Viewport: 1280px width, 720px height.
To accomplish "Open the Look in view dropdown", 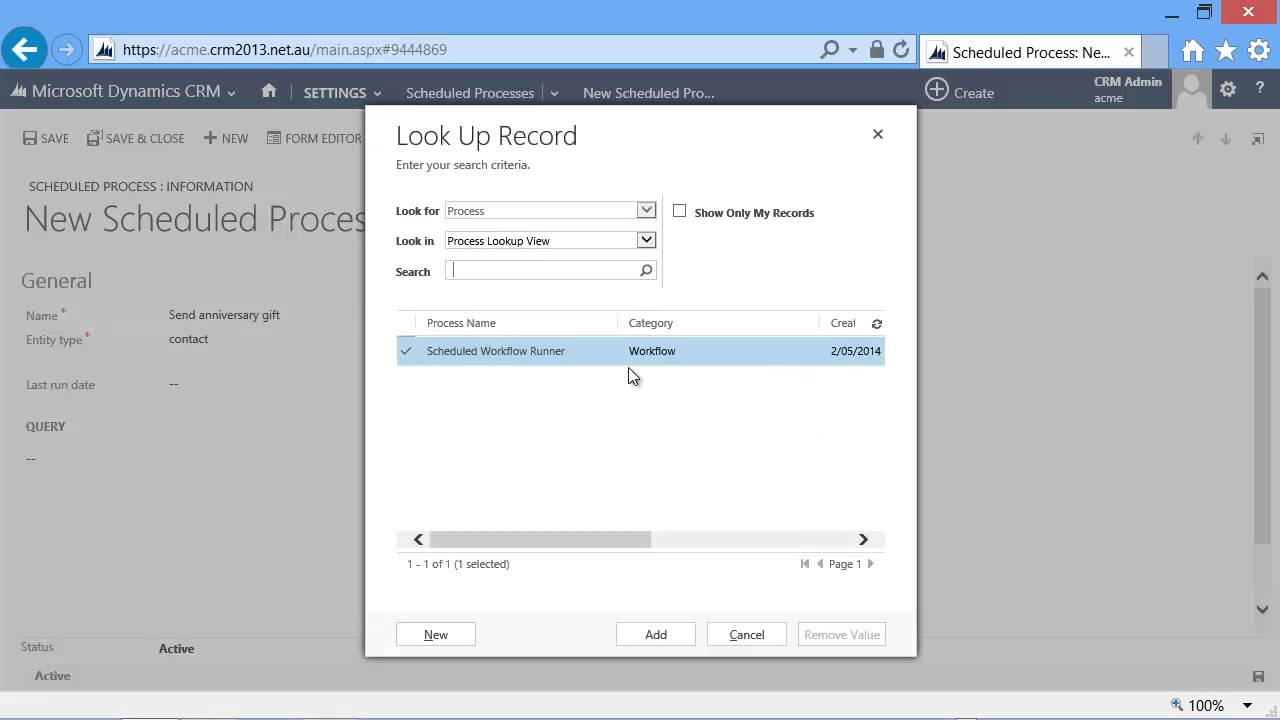I will pyautogui.click(x=646, y=240).
